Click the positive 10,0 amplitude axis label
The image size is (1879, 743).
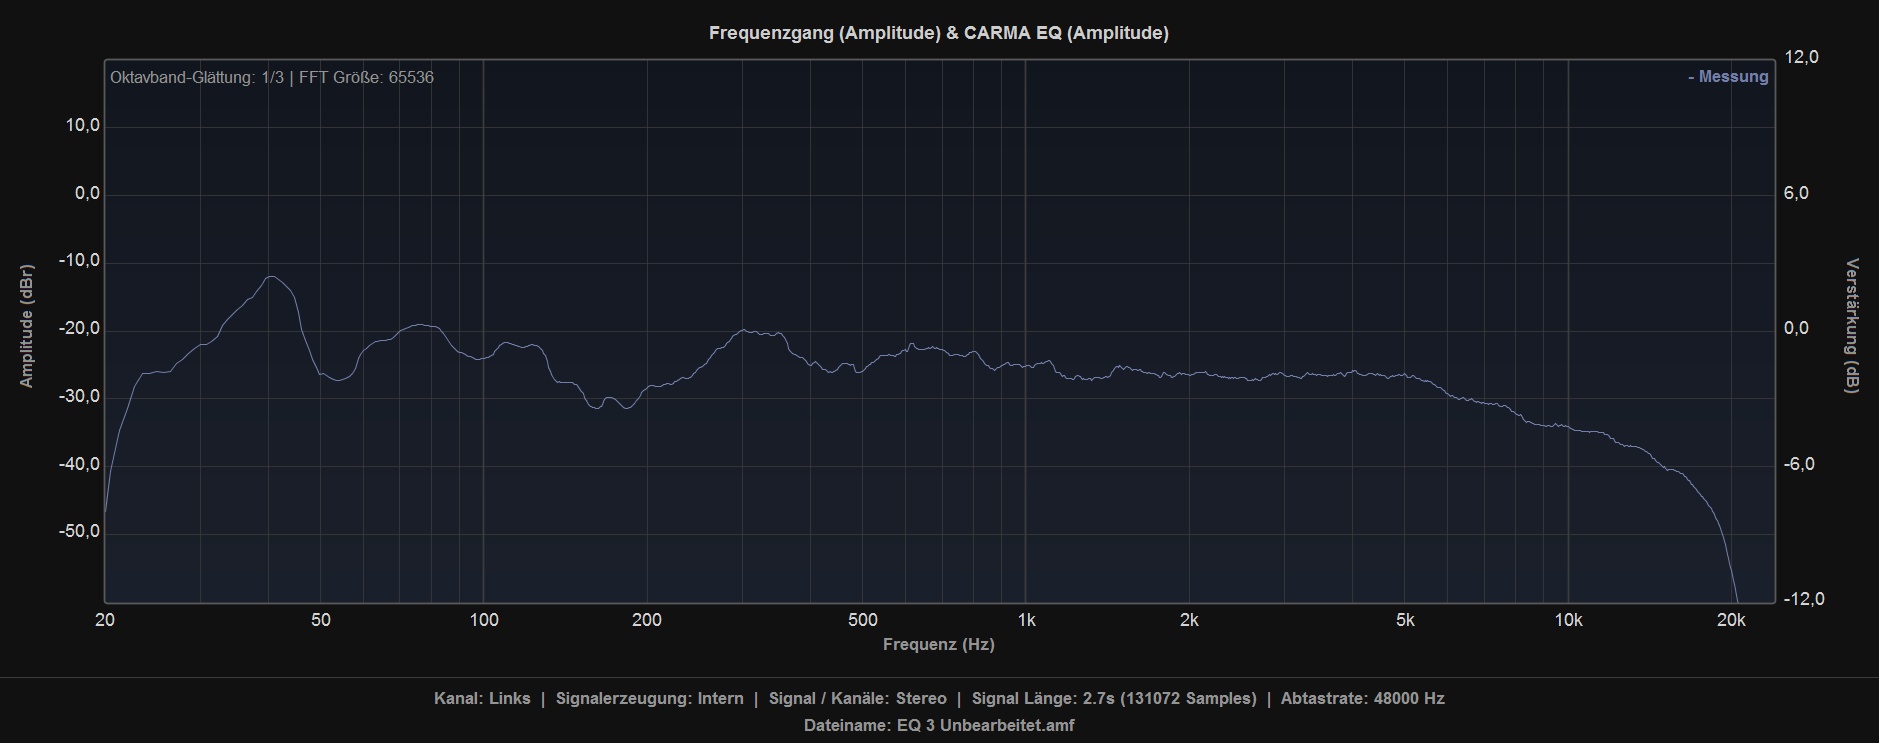coord(82,126)
